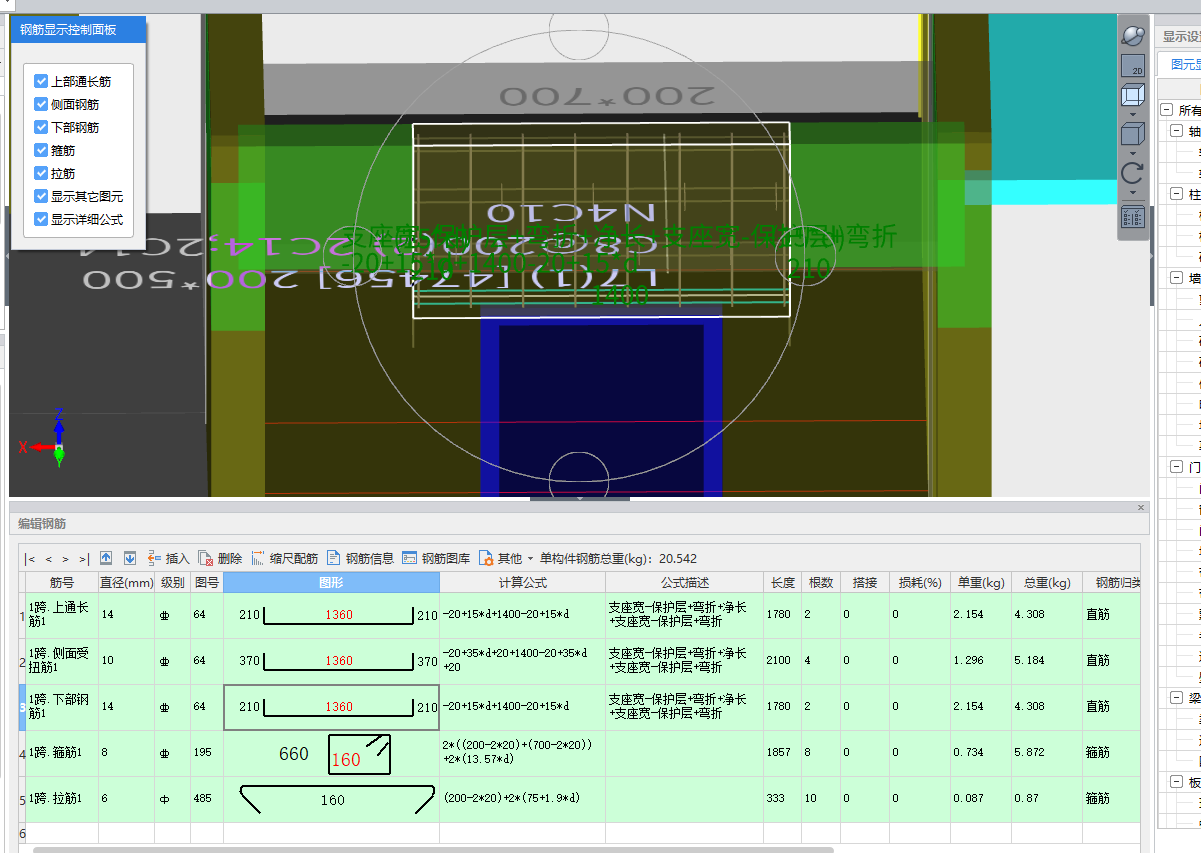
Task: Uncheck 显示详细公式 checkbox
Action: click(41, 219)
